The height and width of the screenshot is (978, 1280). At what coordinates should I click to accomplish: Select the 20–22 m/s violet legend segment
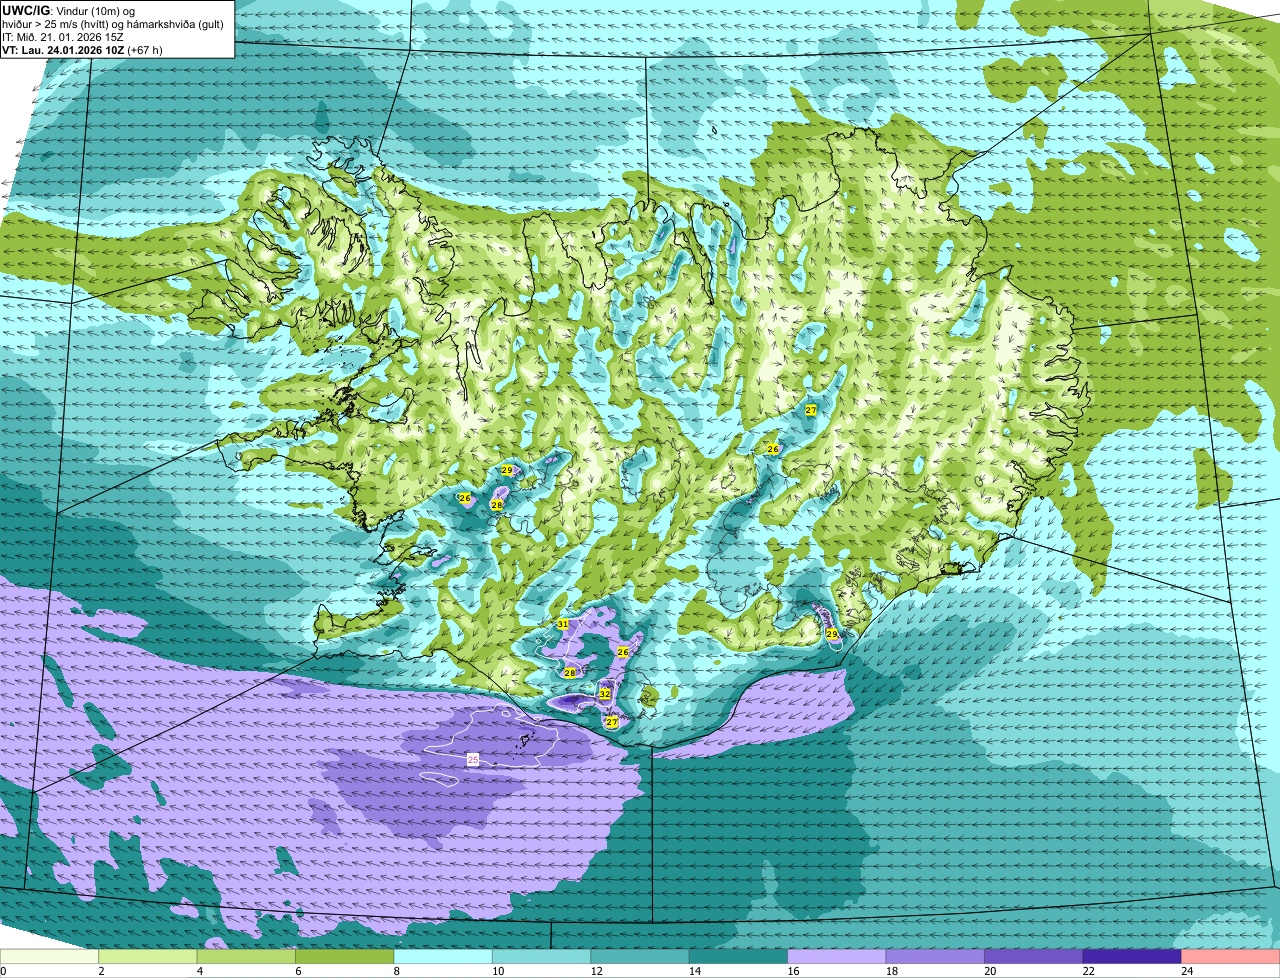click(x=1034, y=956)
